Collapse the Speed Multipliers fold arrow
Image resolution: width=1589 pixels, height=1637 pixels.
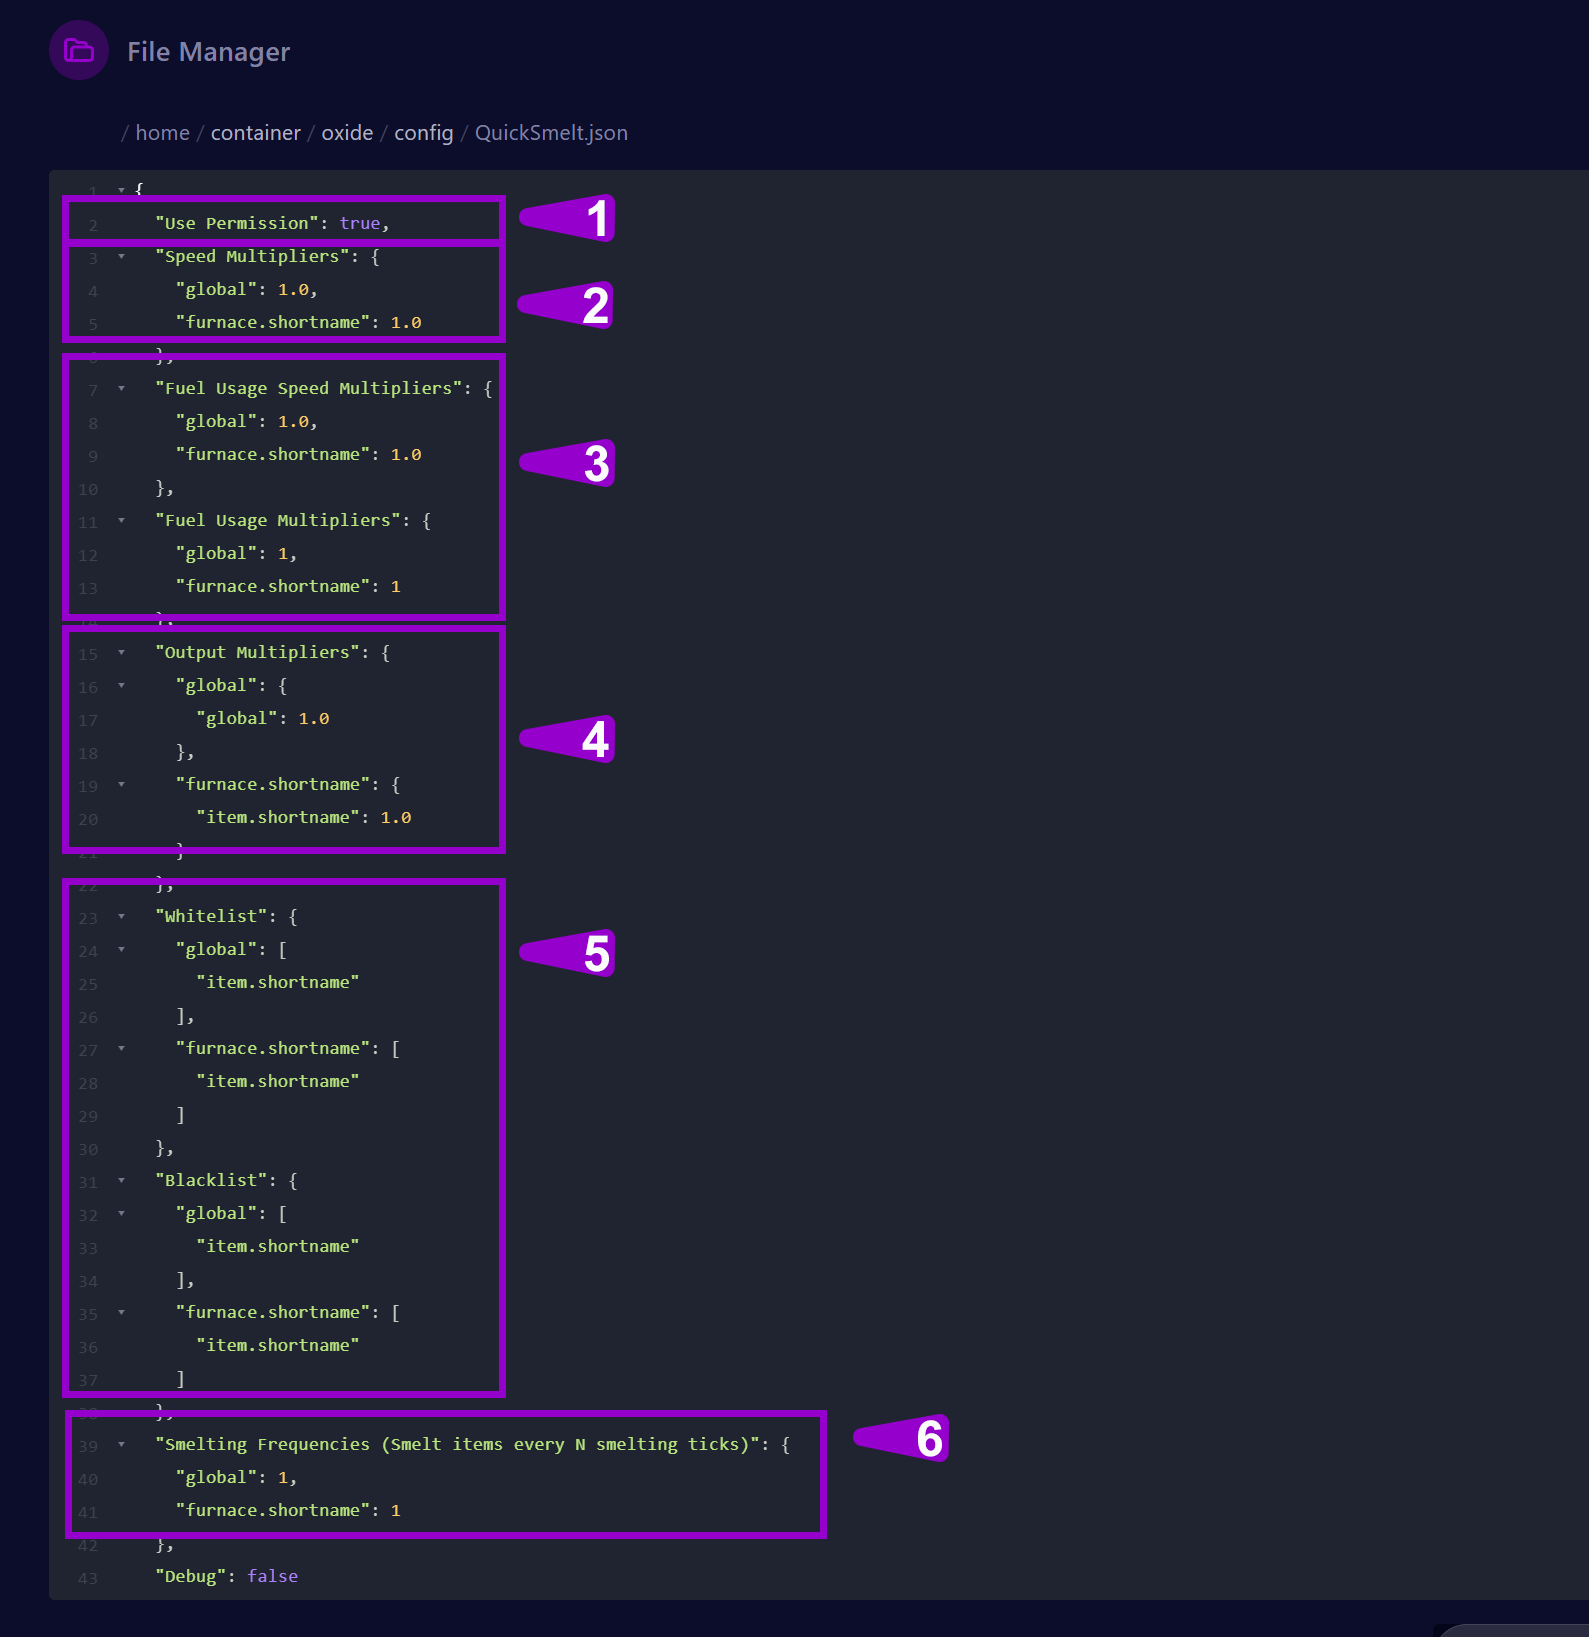coord(122,256)
